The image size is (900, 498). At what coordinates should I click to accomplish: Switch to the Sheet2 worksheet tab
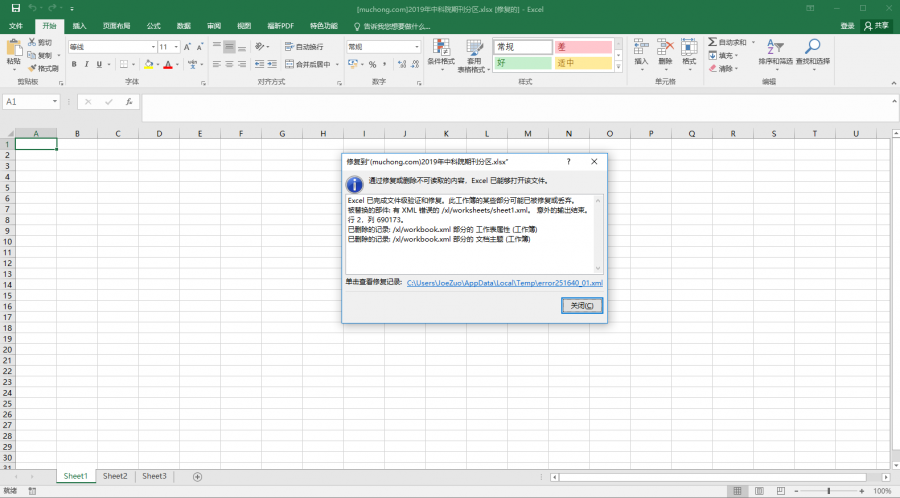pyautogui.click(x=115, y=476)
